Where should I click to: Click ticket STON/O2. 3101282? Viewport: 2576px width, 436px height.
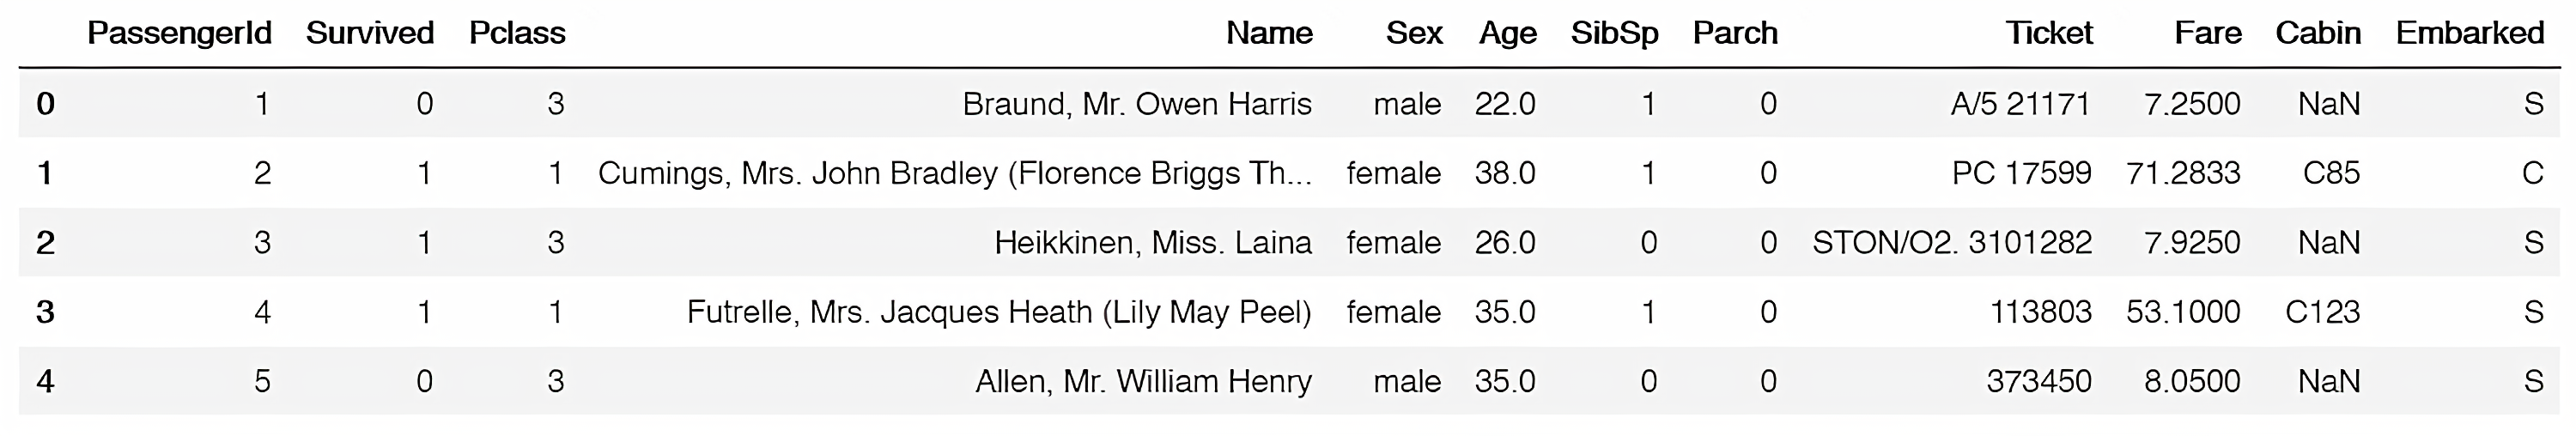click(x=1951, y=243)
